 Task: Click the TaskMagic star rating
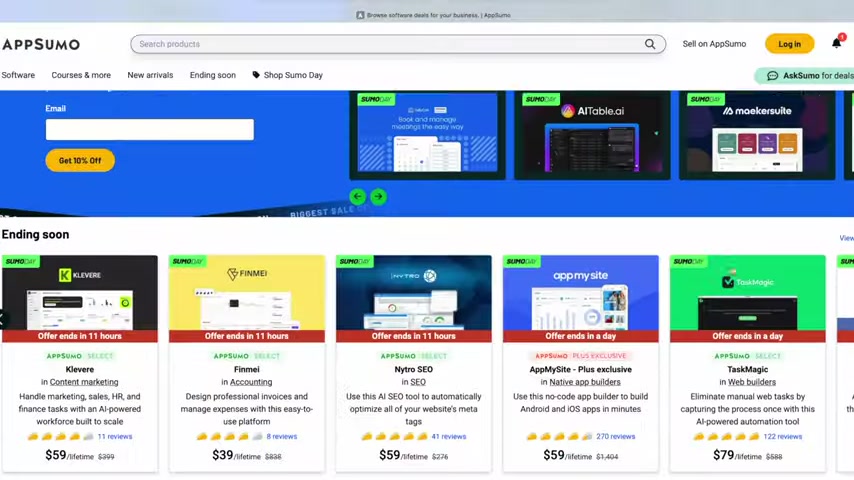(x=726, y=436)
